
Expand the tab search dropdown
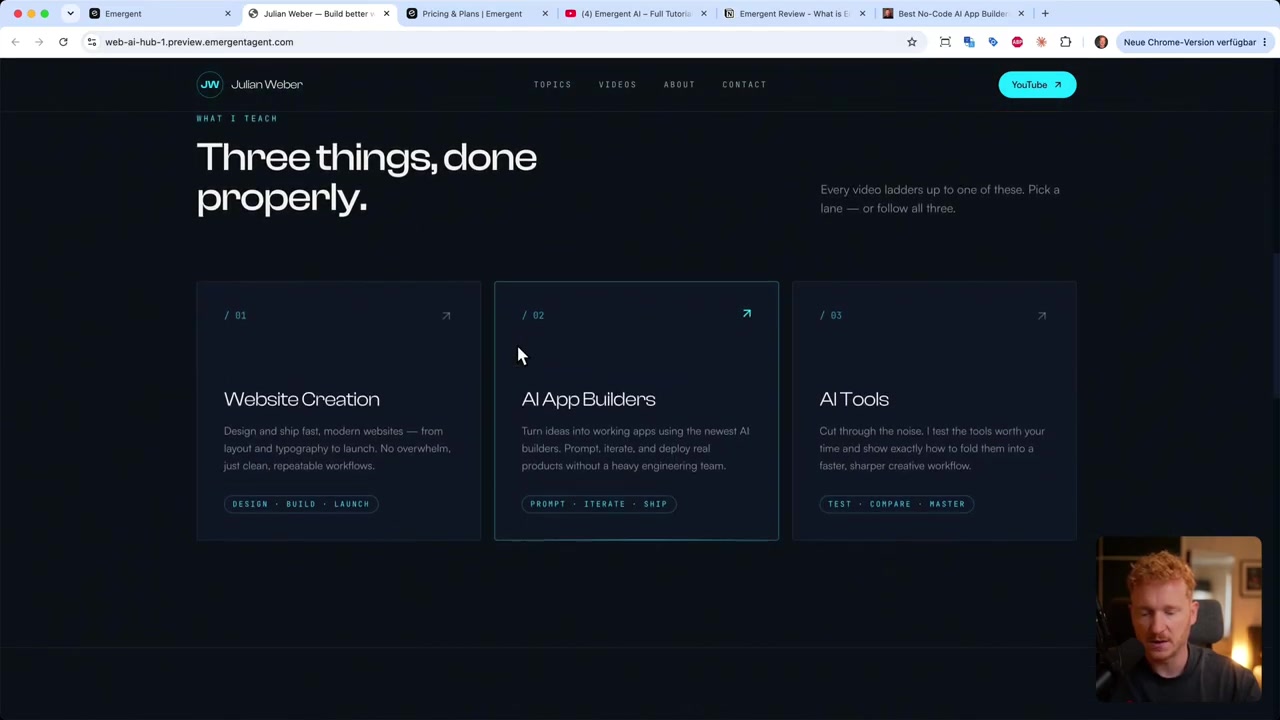[70, 14]
